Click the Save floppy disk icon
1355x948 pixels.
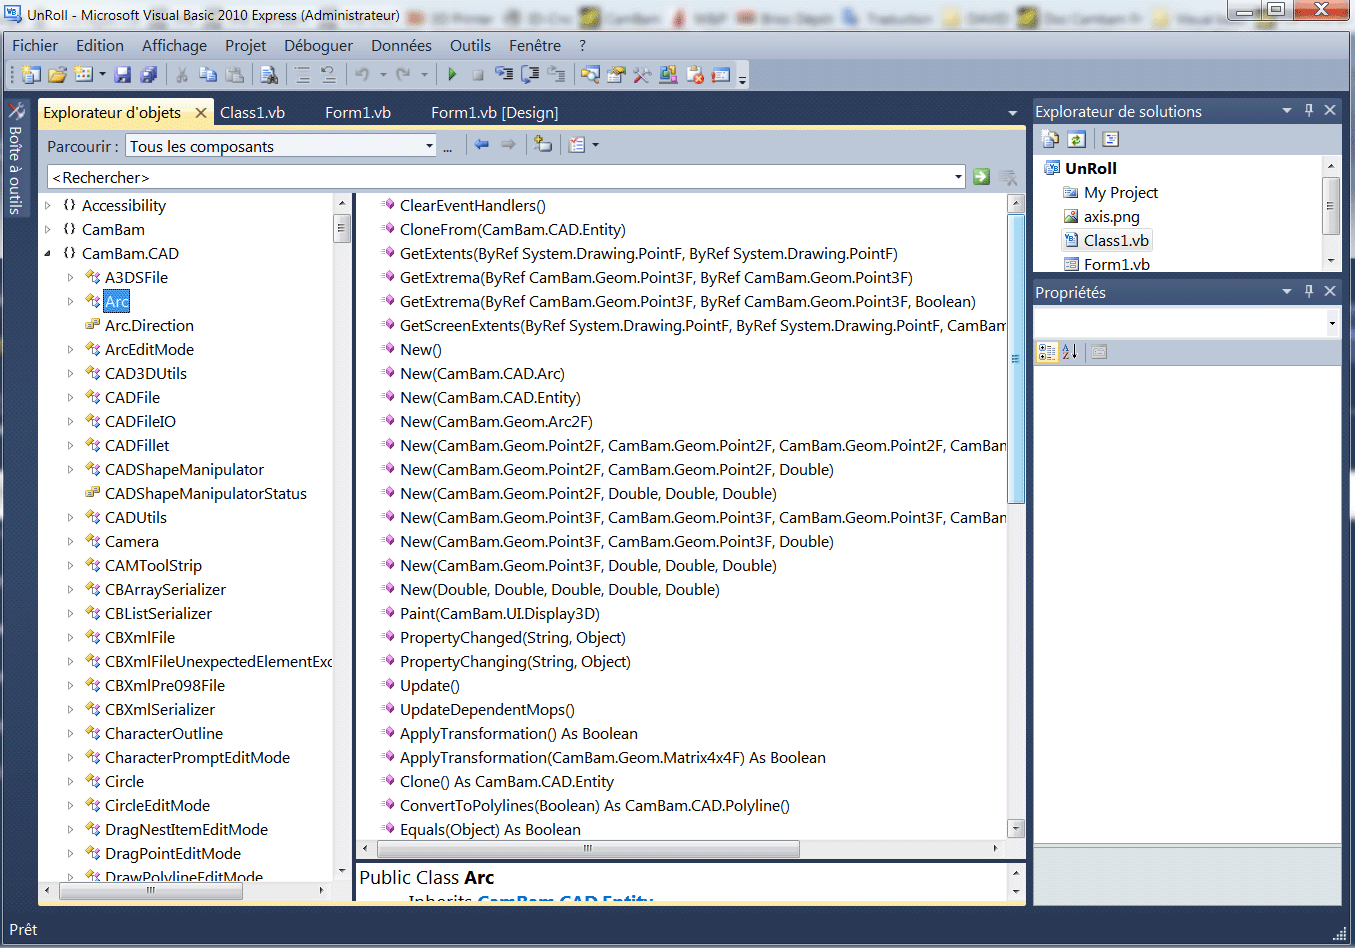[x=123, y=75]
